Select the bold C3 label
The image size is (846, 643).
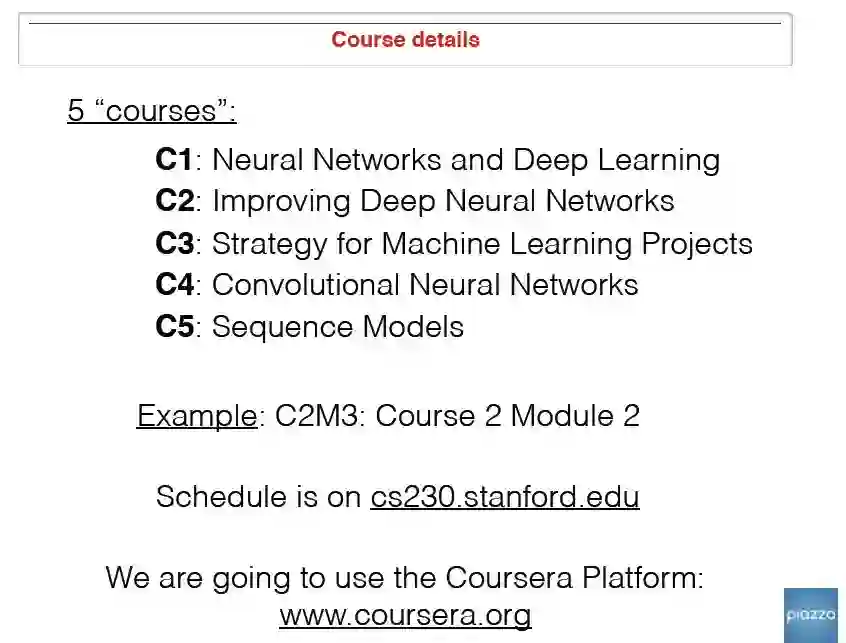pyautogui.click(x=175, y=243)
